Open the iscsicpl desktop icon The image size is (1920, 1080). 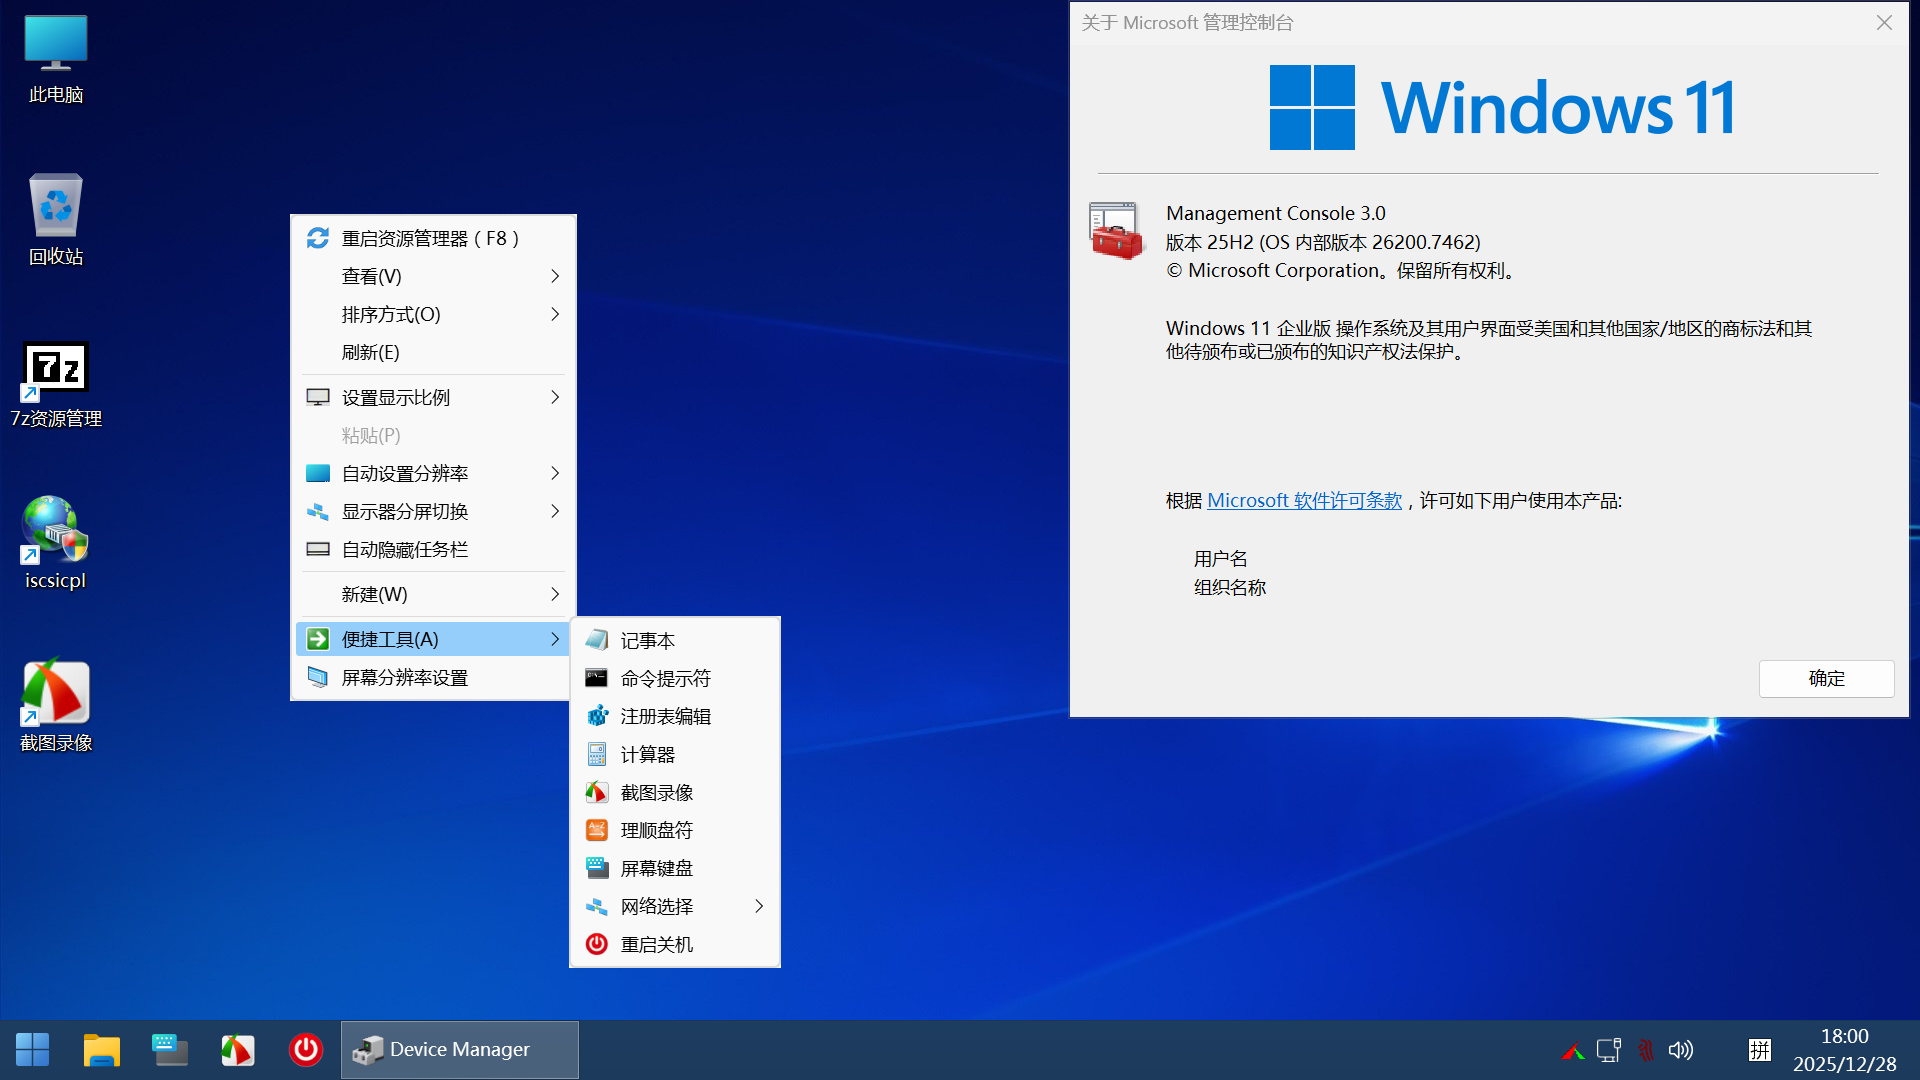click(56, 530)
